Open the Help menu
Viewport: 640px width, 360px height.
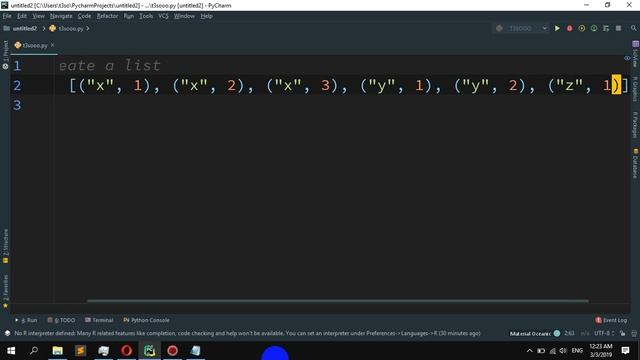207,16
